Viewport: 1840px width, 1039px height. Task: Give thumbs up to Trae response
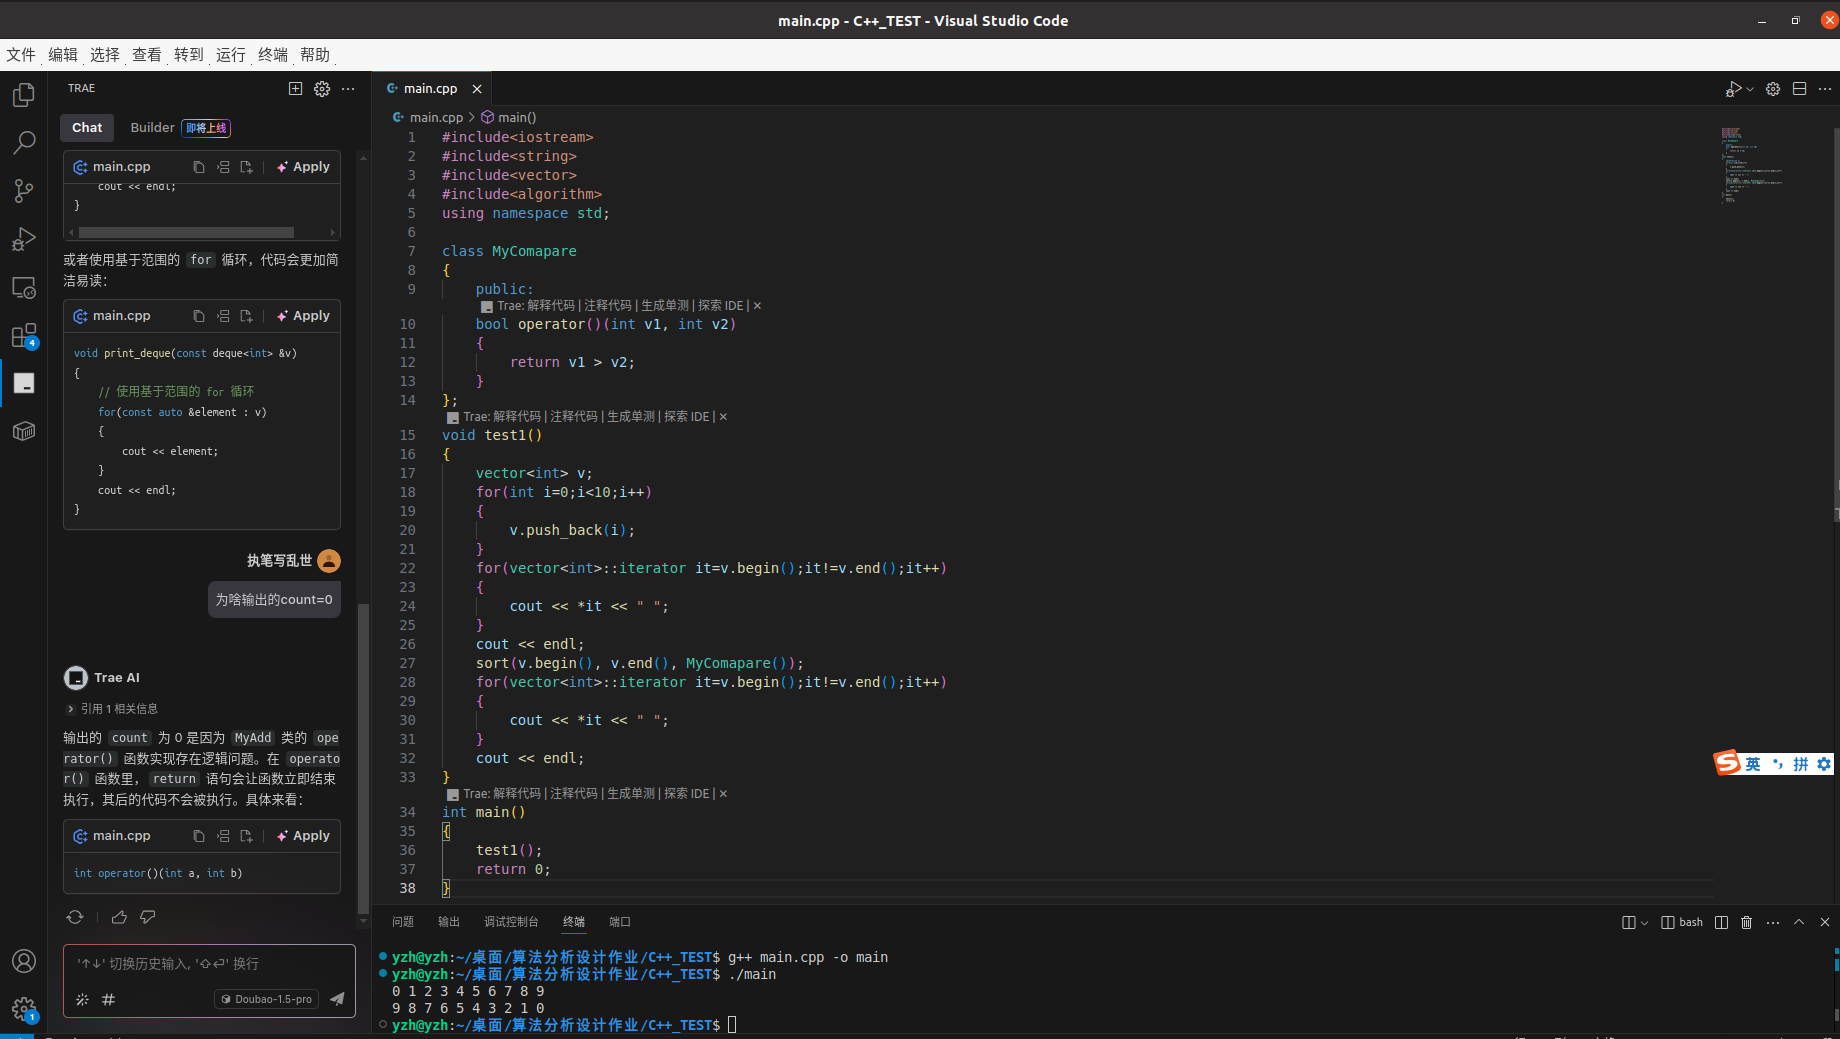119,917
